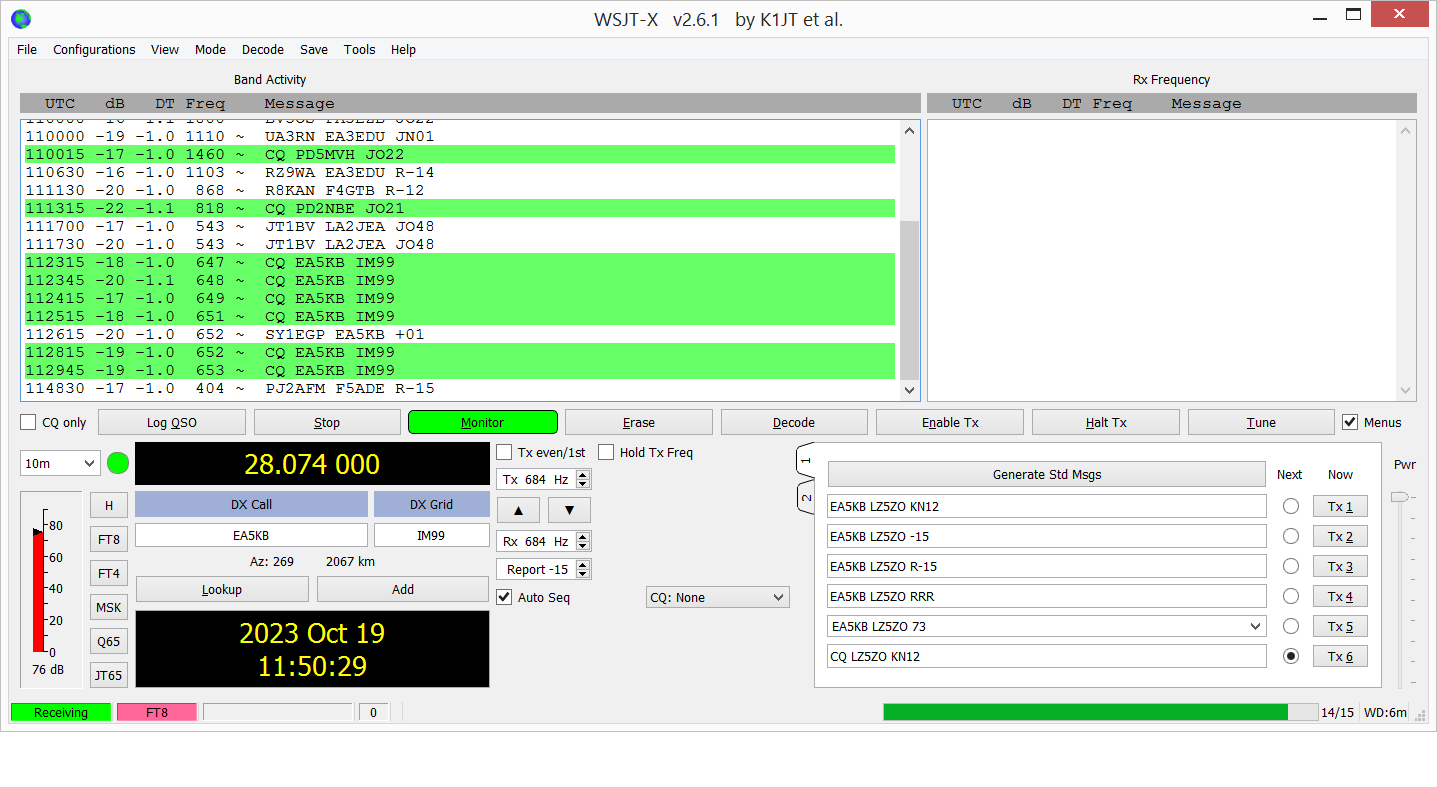Click the Erase button
Screen dimensions: 1437x787
[639, 423]
